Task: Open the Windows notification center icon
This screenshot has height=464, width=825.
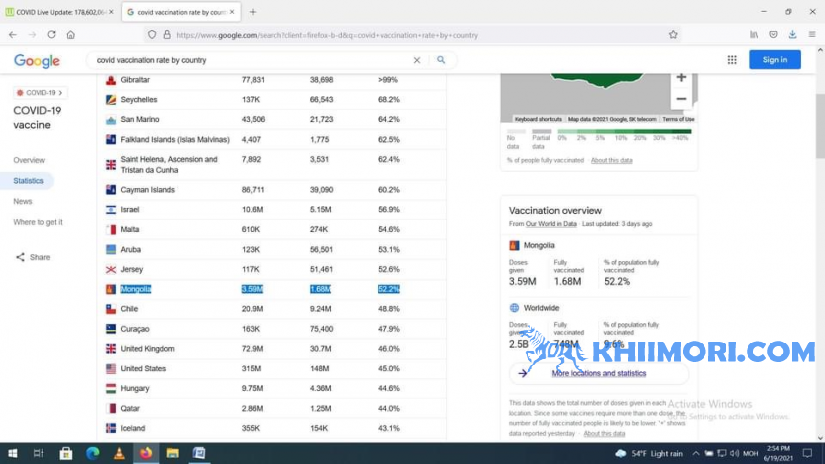Action: (x=808, y=453)
